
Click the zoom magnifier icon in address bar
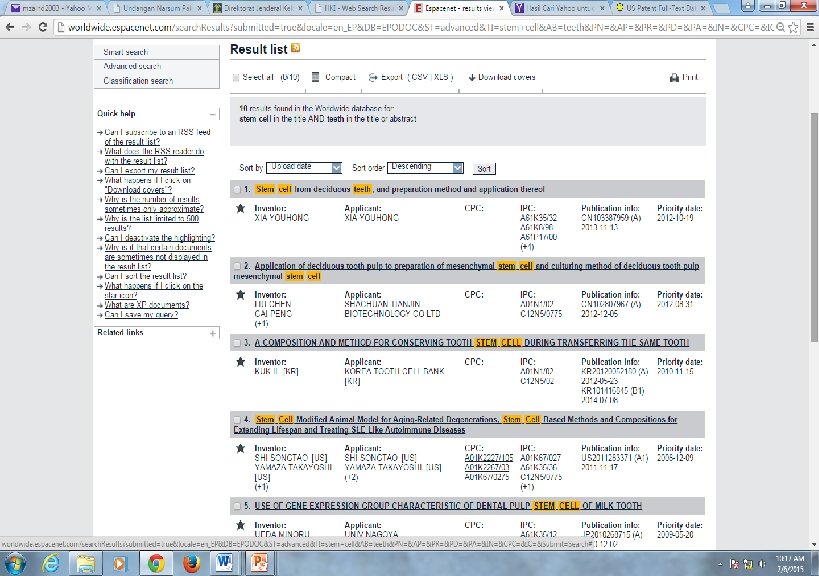pos(780,27)
